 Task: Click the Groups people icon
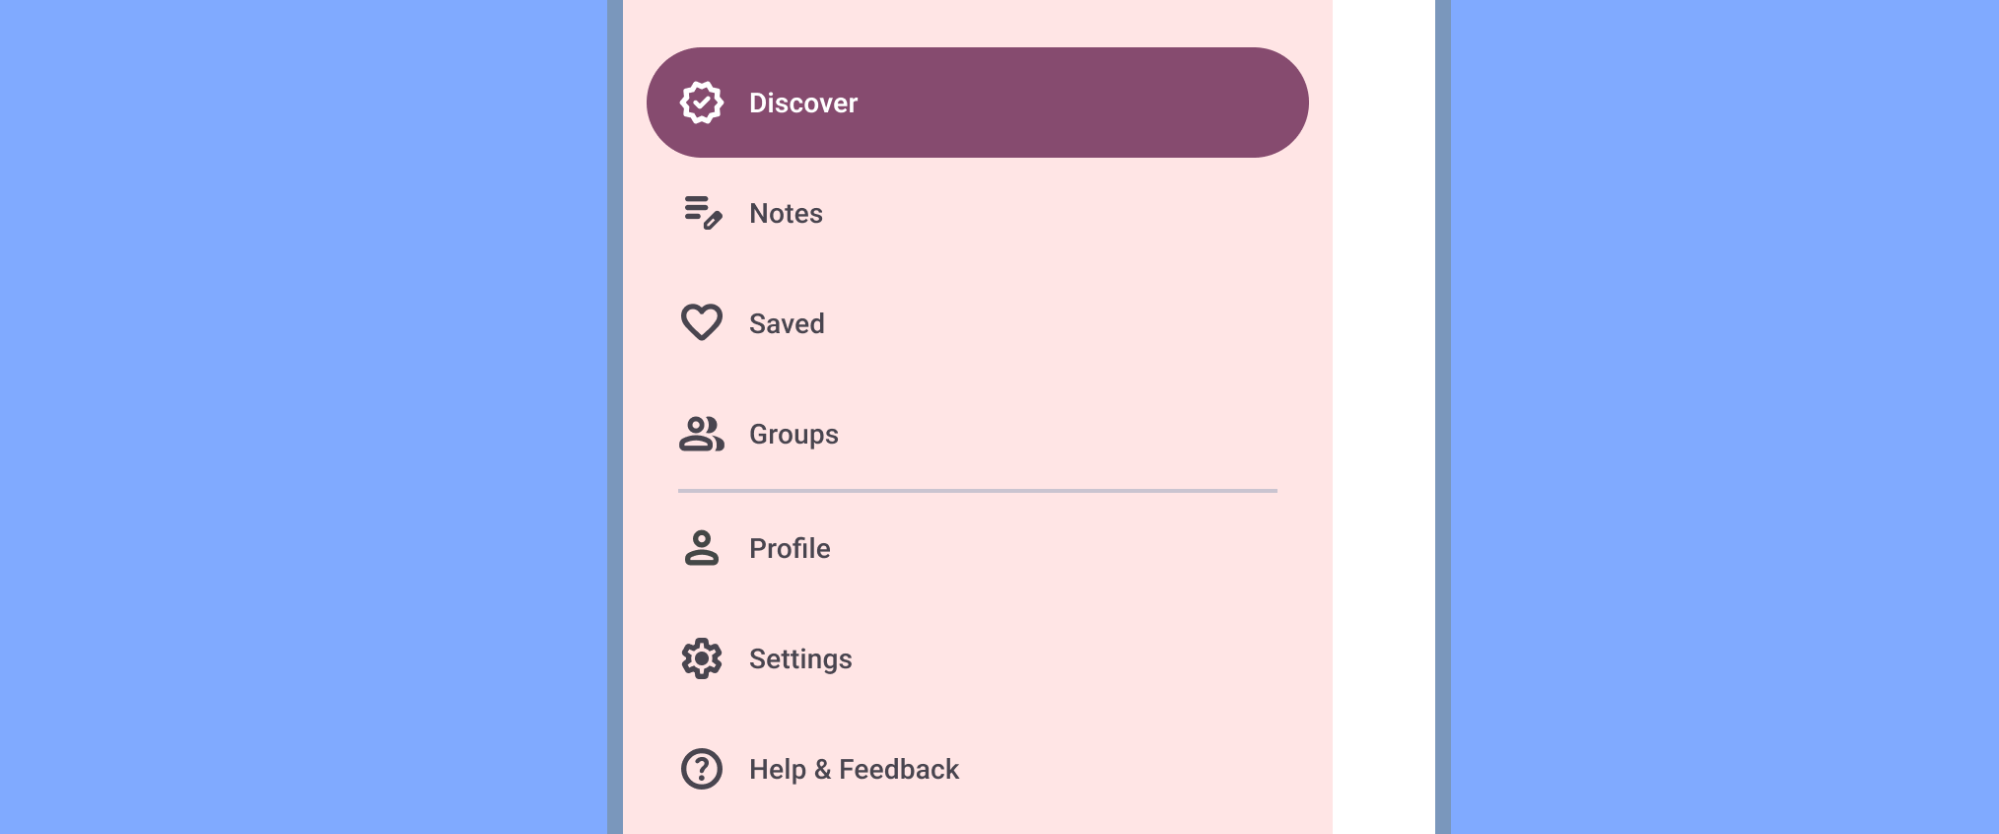pos(700,434)
